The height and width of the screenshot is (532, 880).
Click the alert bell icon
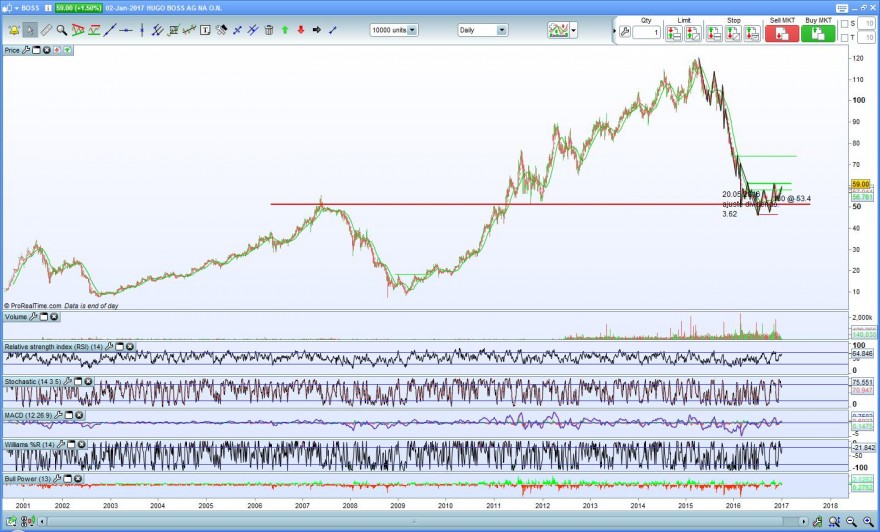point(13,30)
